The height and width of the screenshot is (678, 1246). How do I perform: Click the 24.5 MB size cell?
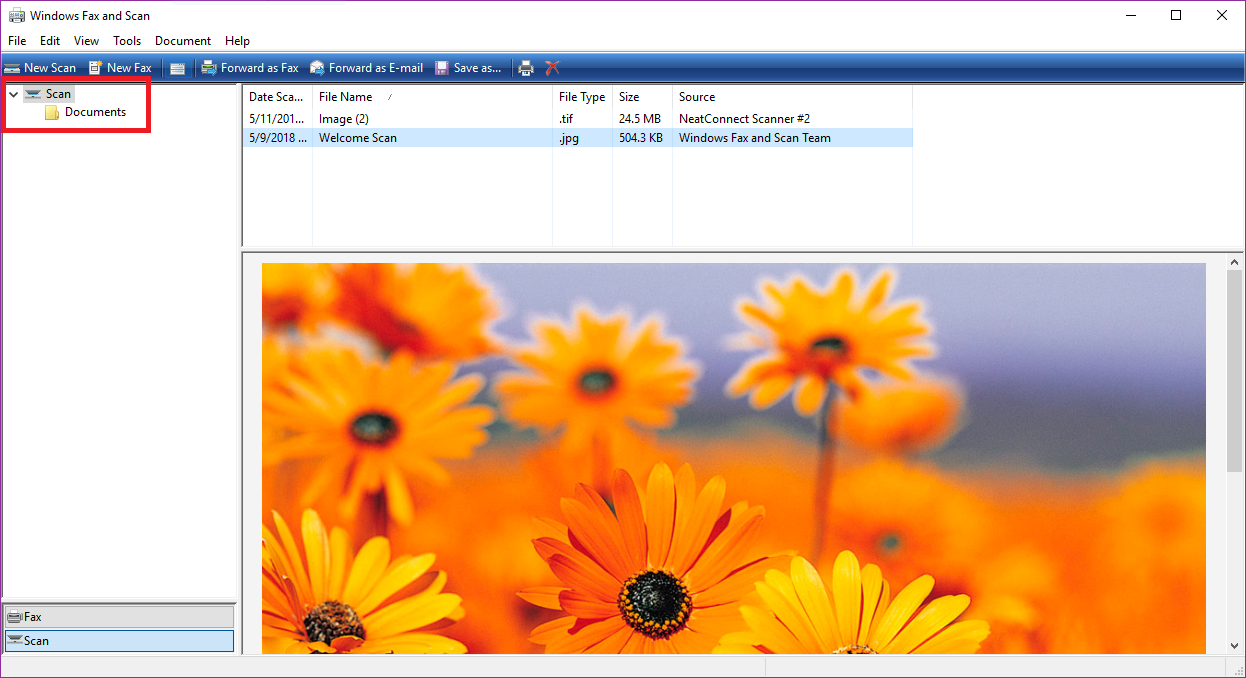tap(640, 119)
